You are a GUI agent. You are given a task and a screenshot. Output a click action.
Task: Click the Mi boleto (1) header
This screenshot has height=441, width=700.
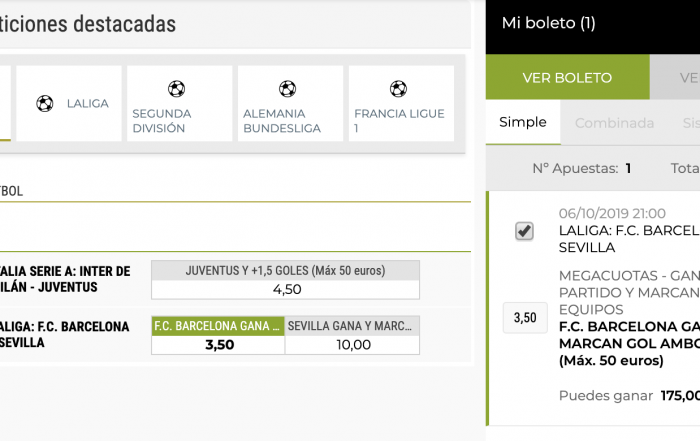[x=548, y=23]
